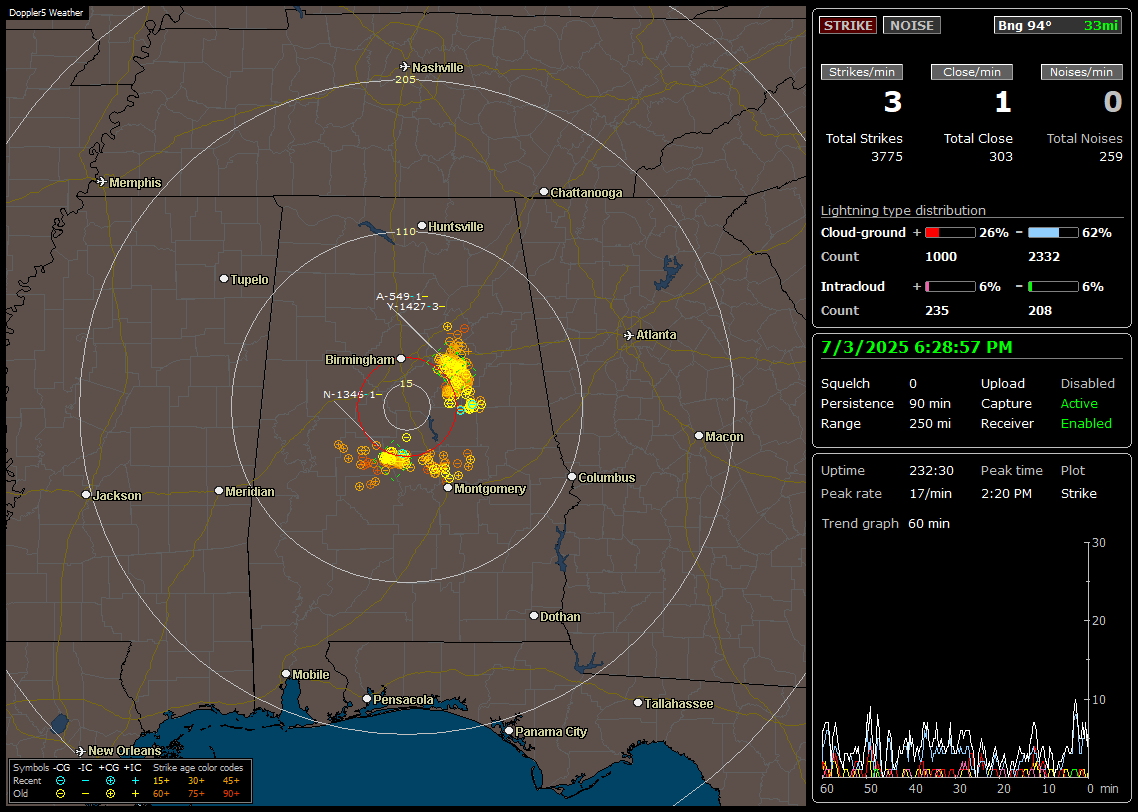
Task: Select the Dothan city marker dot
Action: pos(533,615)
